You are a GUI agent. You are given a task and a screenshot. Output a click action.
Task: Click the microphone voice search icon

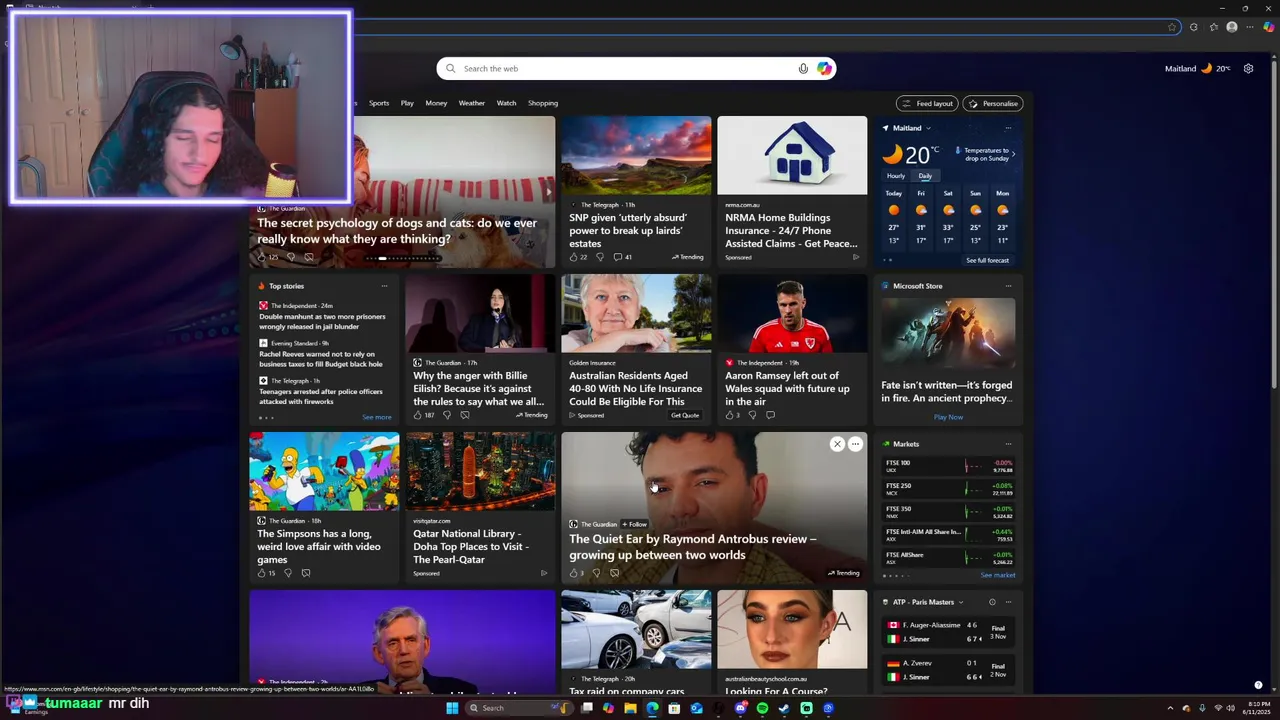803,69
